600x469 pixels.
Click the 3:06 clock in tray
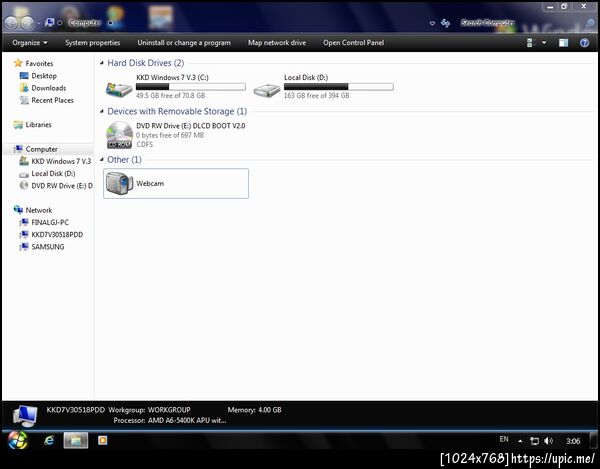[x=573, y=441]
